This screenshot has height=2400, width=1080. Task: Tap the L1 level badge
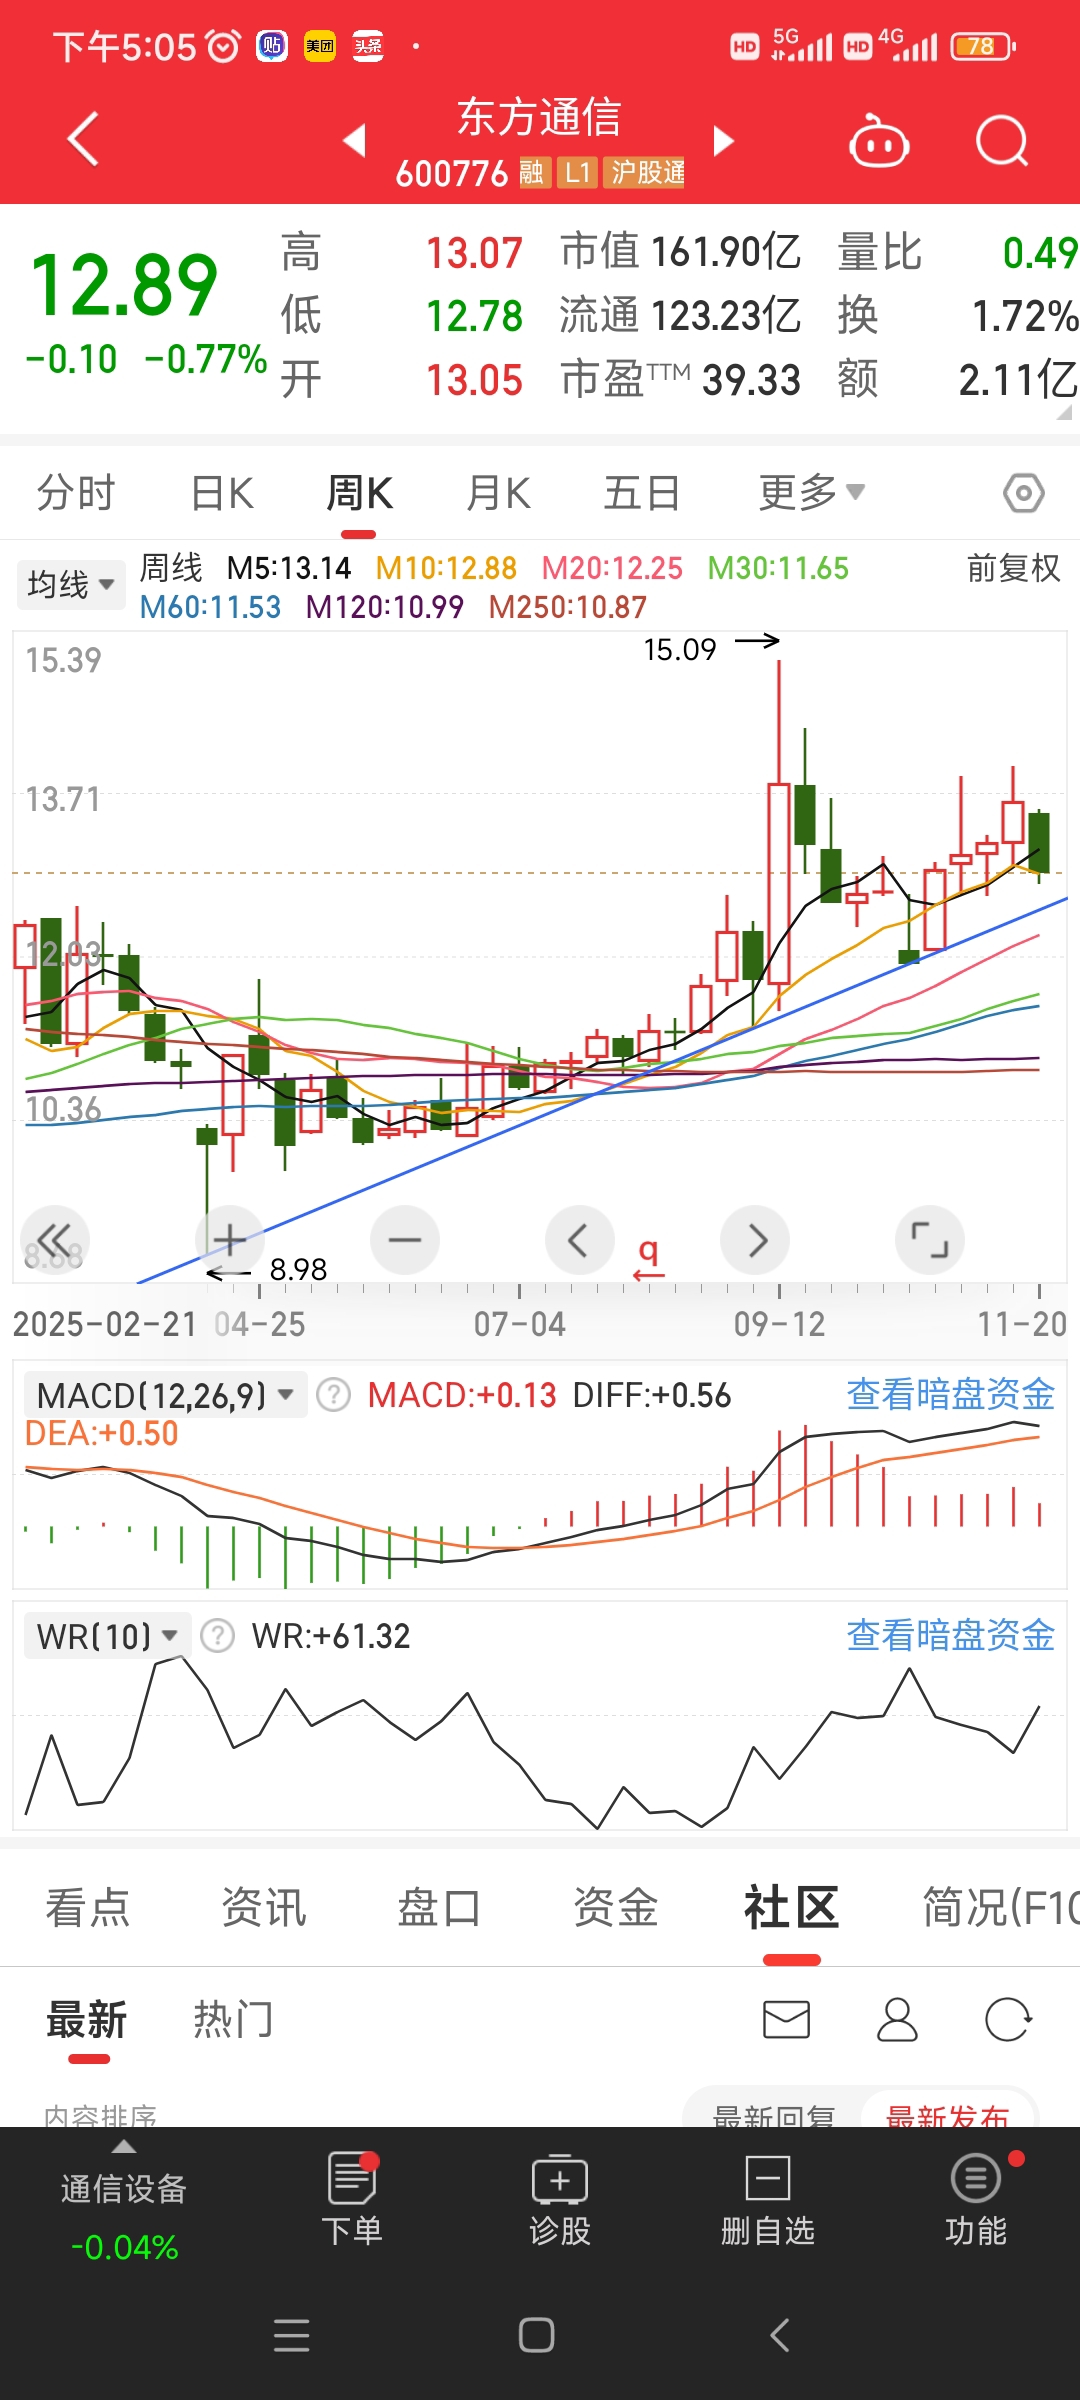pyautogui.click(x=578, y=173)
